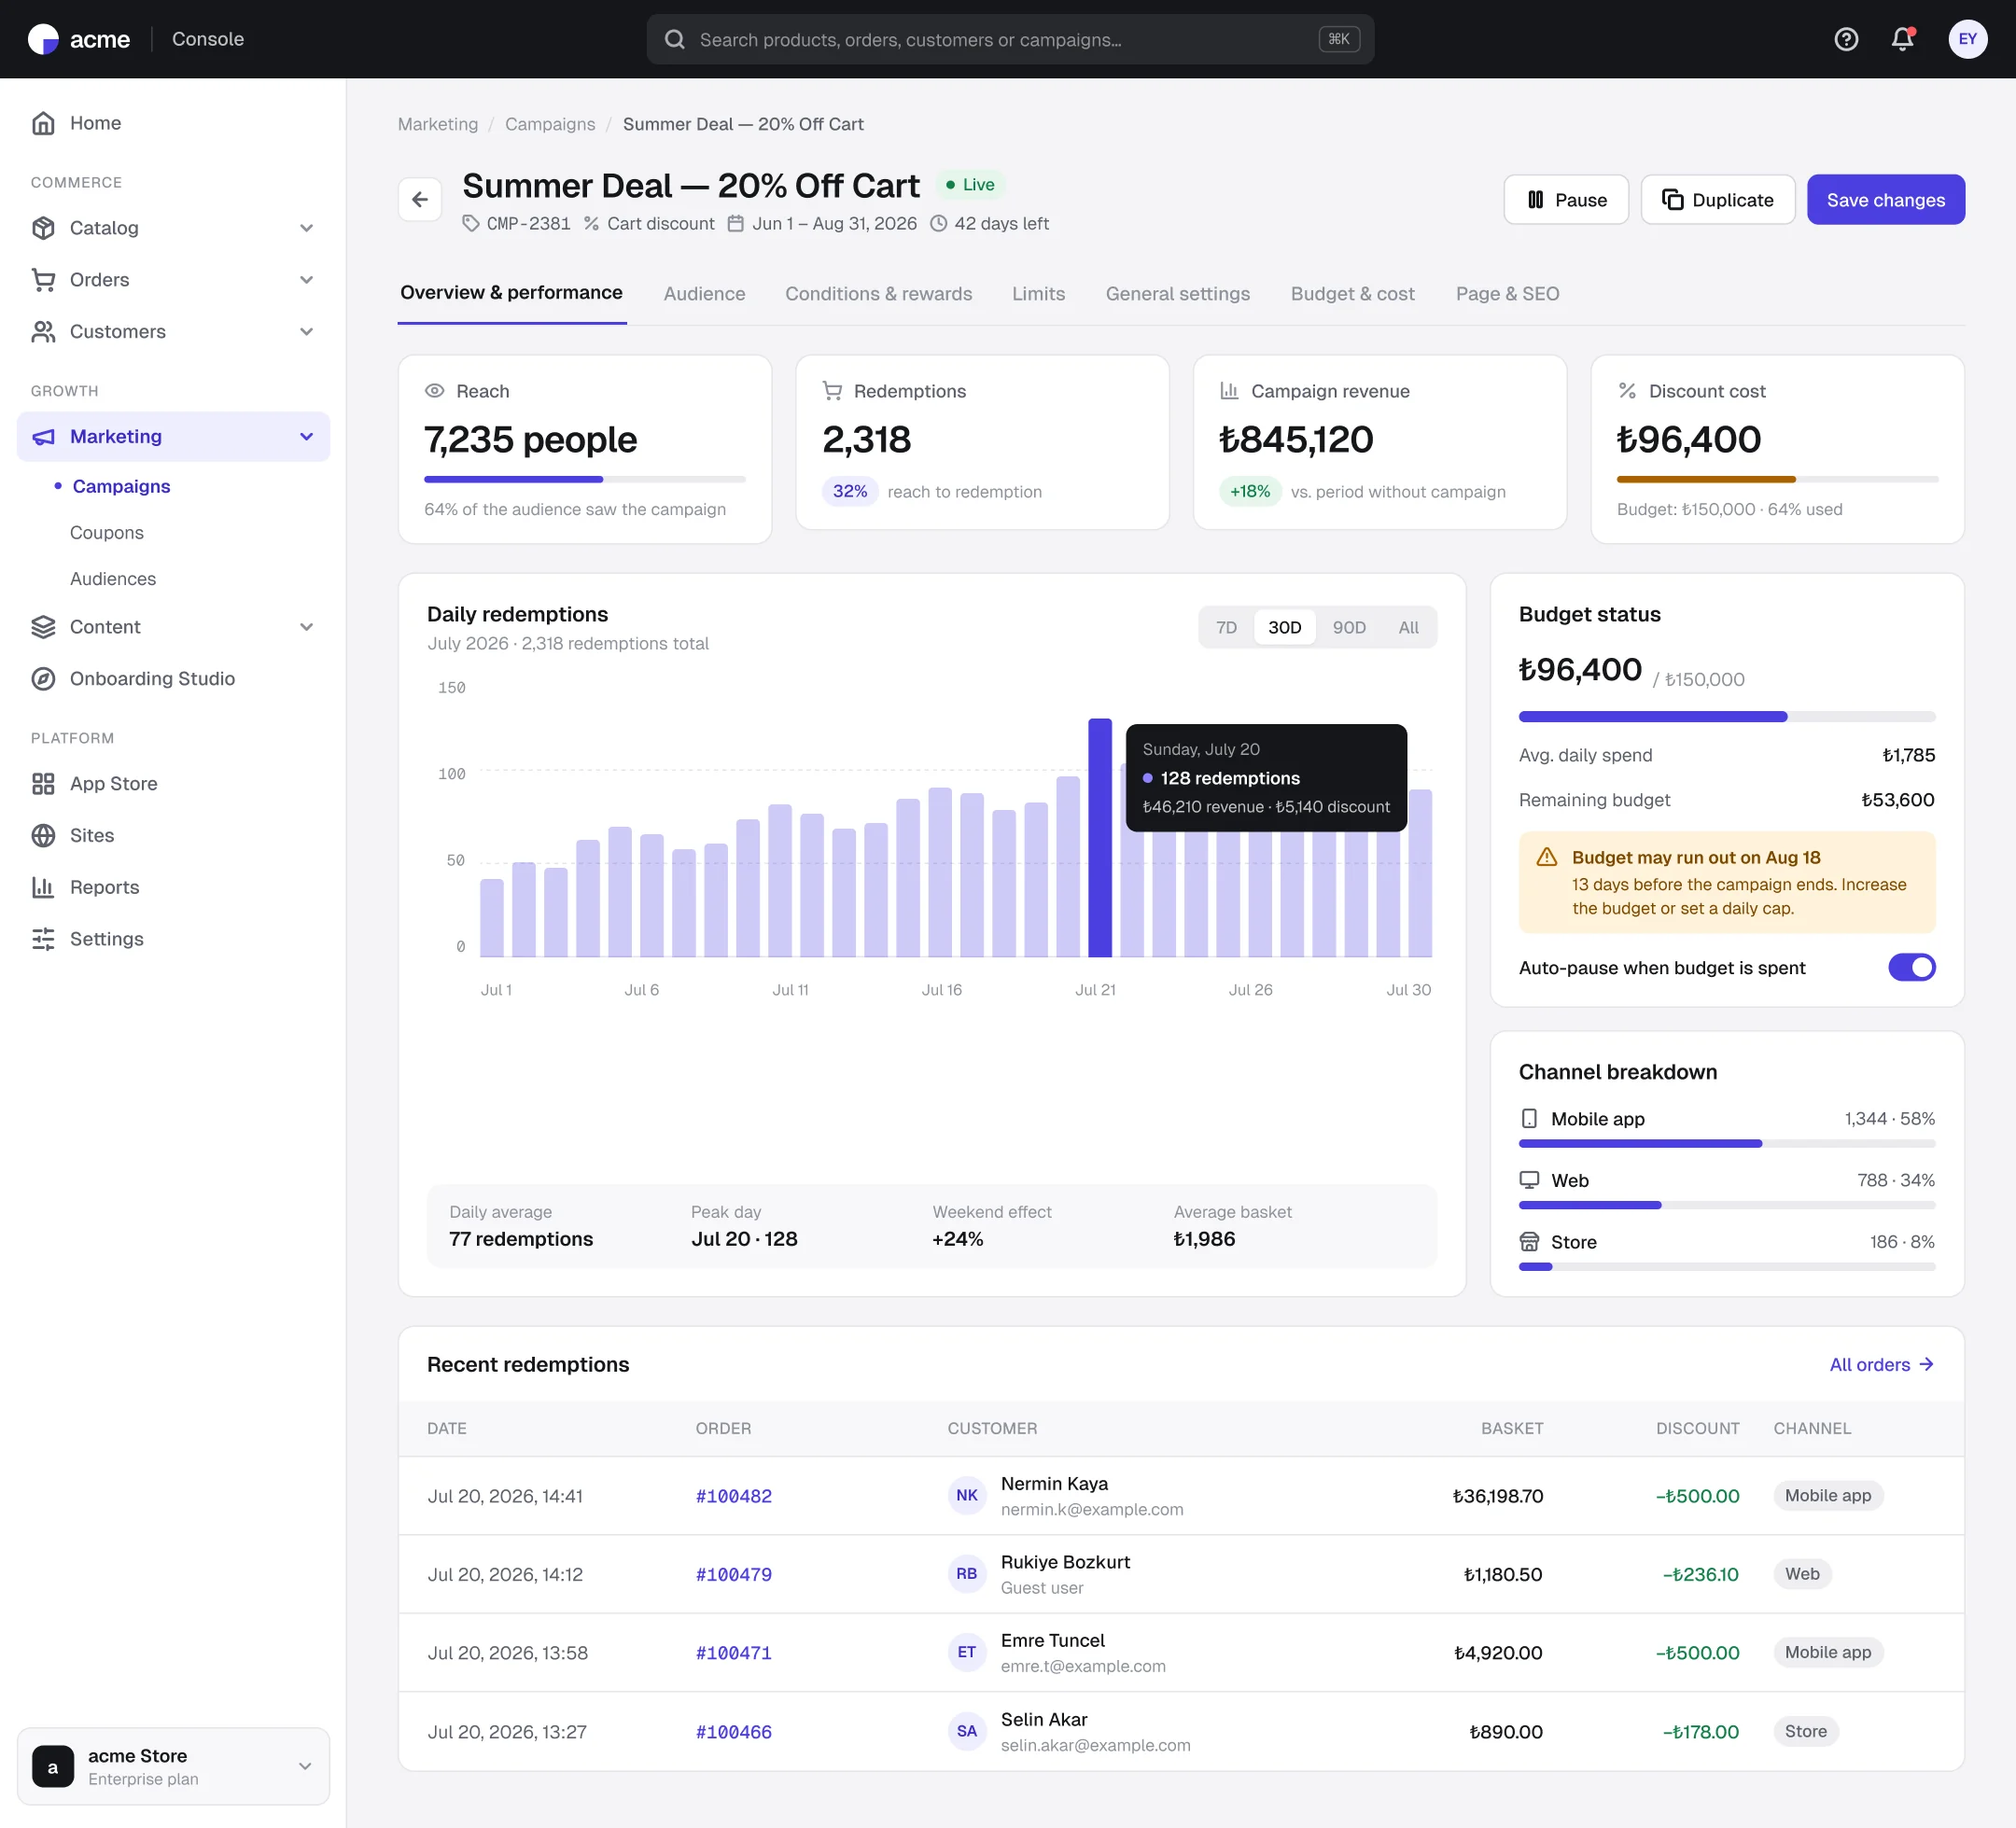Click the Sites globe icon
2016x1828 pixels.
click(x=43, y=836)
